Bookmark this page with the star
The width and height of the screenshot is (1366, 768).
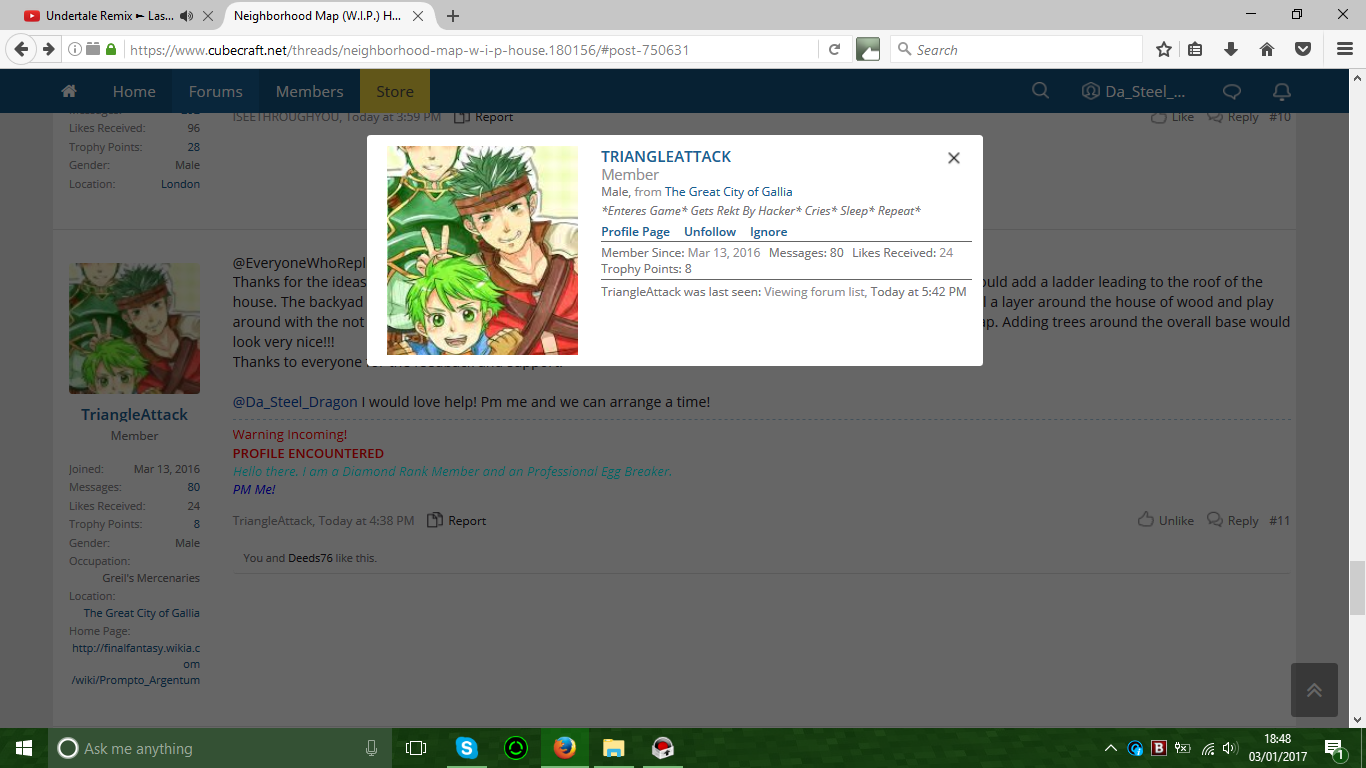pos(1164,50)
